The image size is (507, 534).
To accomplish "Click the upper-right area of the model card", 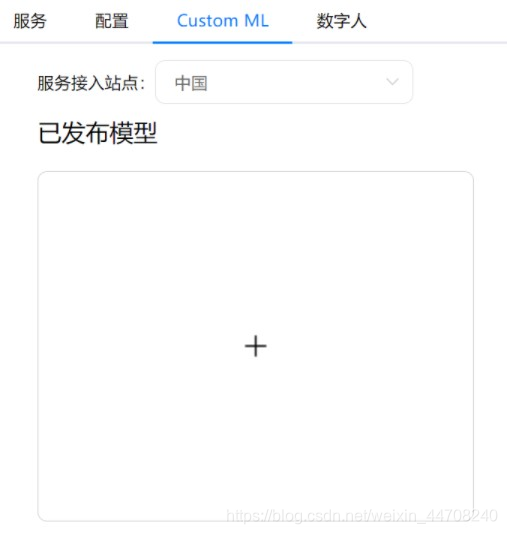I will [x=409, y=221].
